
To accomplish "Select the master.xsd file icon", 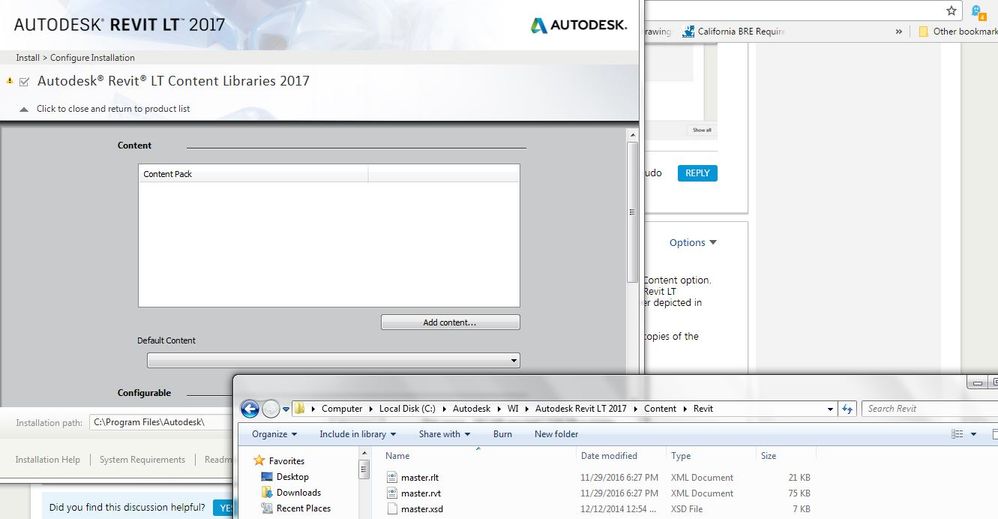I will [x=392, y=509].
